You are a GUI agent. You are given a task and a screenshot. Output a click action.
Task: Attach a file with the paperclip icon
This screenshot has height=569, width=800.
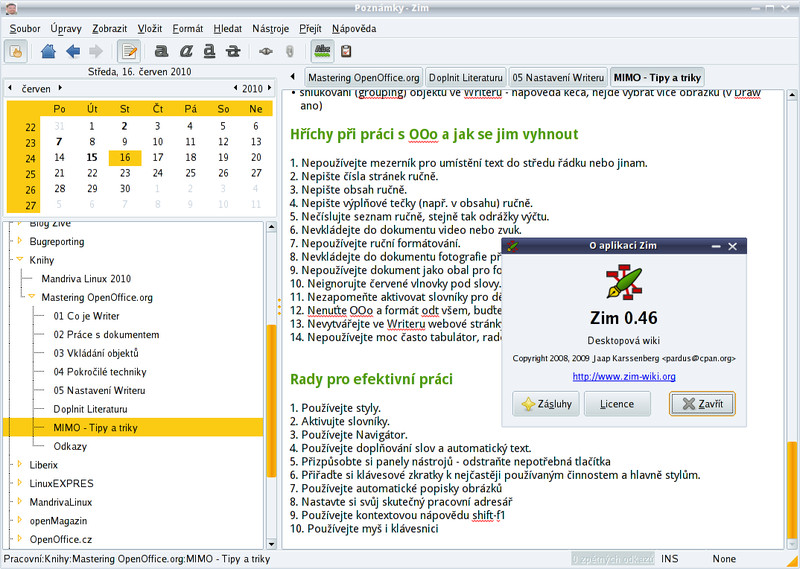pos(290,51)
